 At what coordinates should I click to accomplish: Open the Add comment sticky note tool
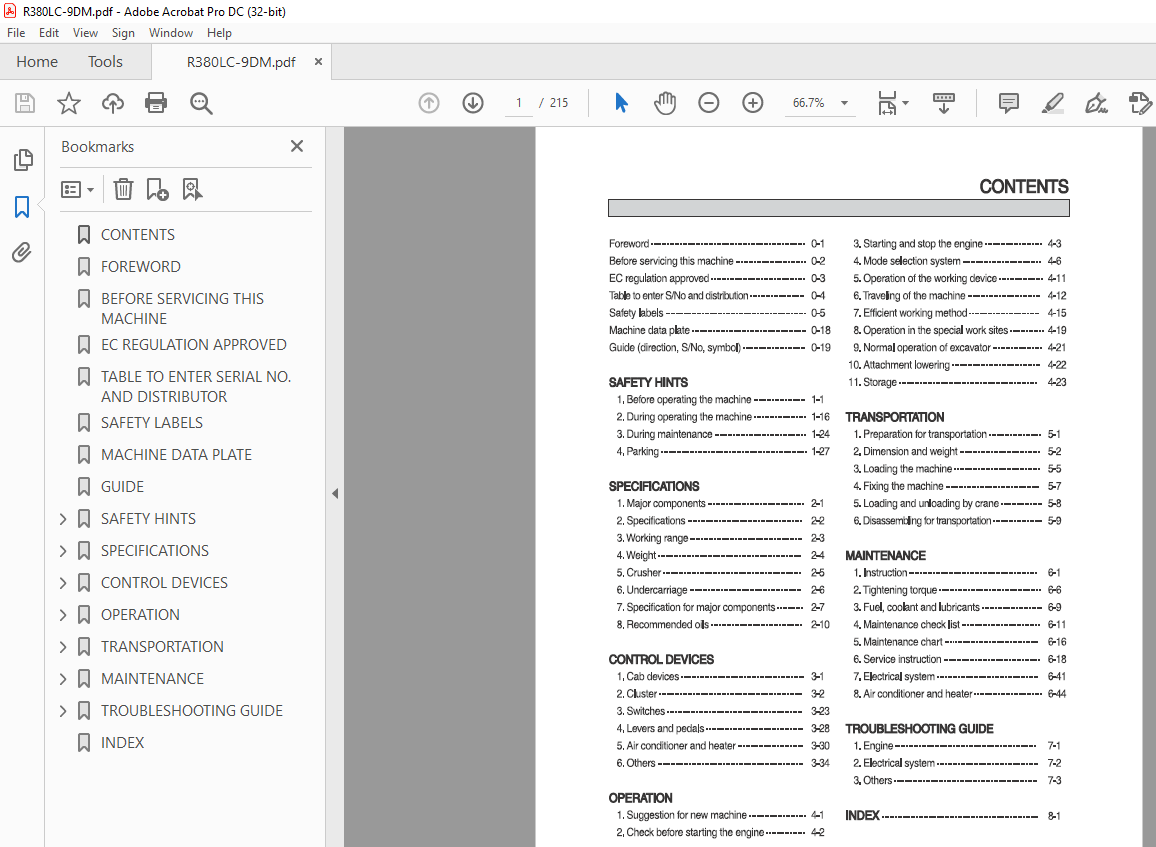(x=1009, y=103)
